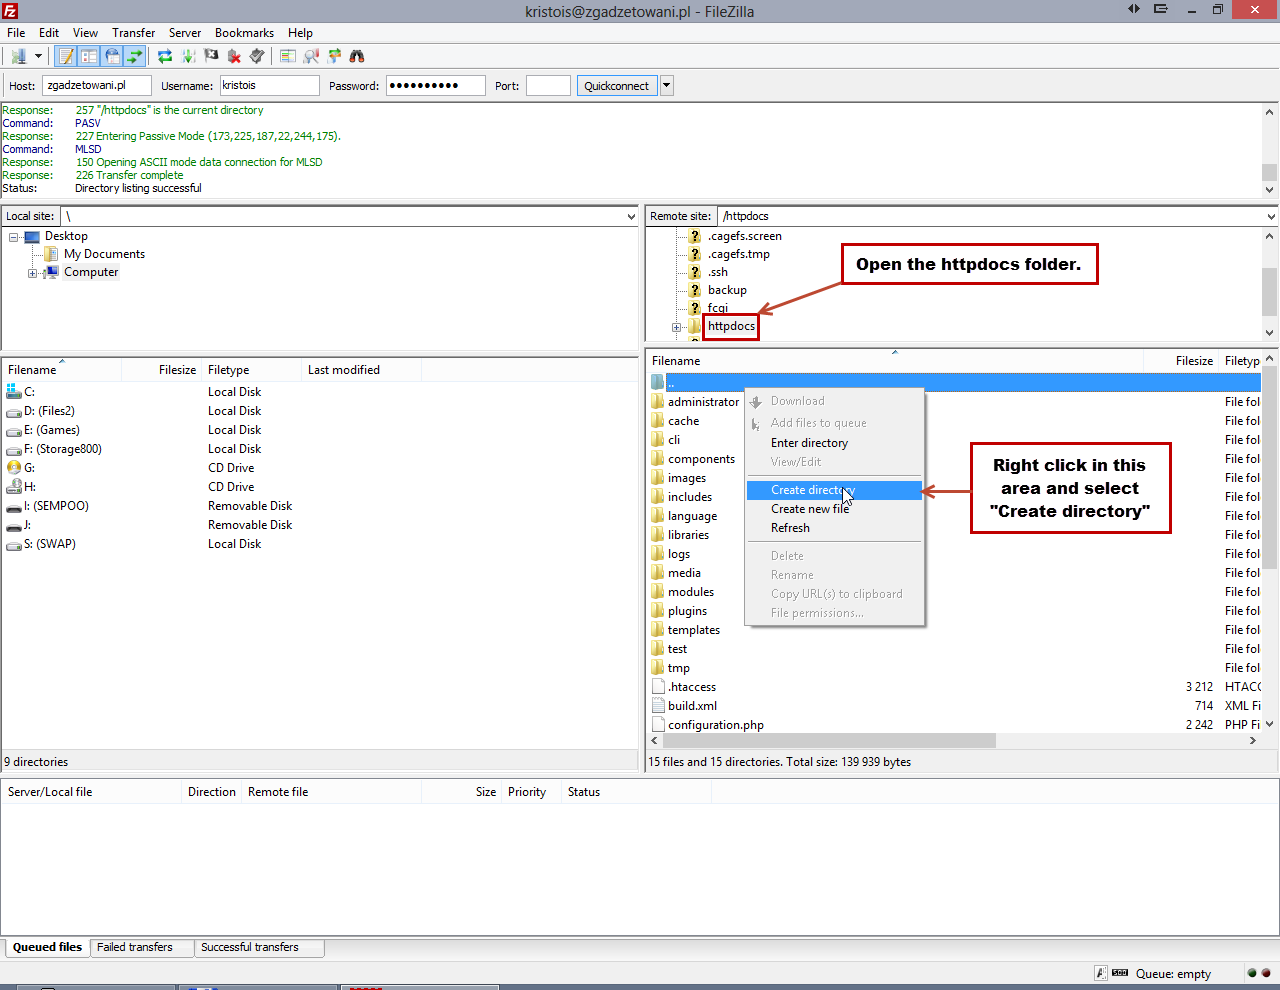
Task: Click the speed limit icon in status bar
Action: (1120, 973)
